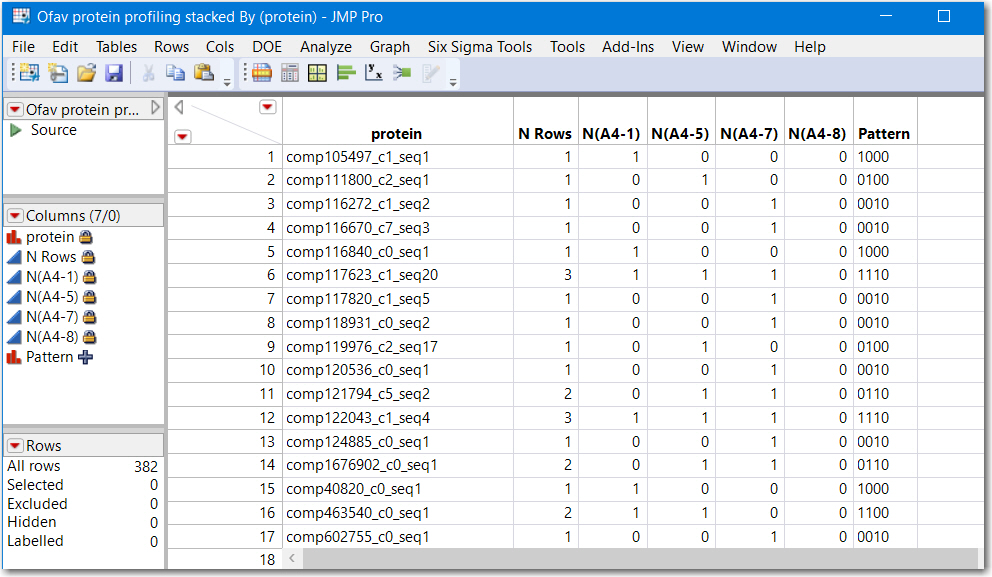This screenshot has width=992, height=577.
Task: Click the continuous modeling-type icon beside N Rows
Action: 13,256
